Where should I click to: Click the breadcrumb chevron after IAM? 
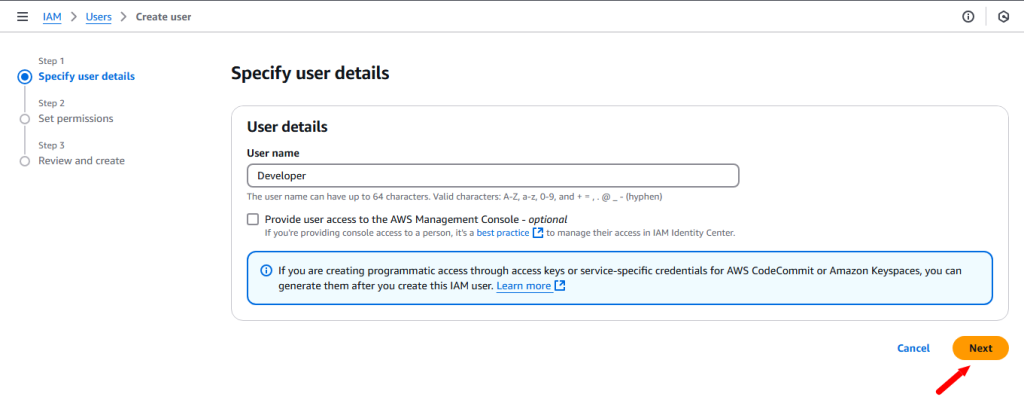pyautogui.click(x=74, y=17)
